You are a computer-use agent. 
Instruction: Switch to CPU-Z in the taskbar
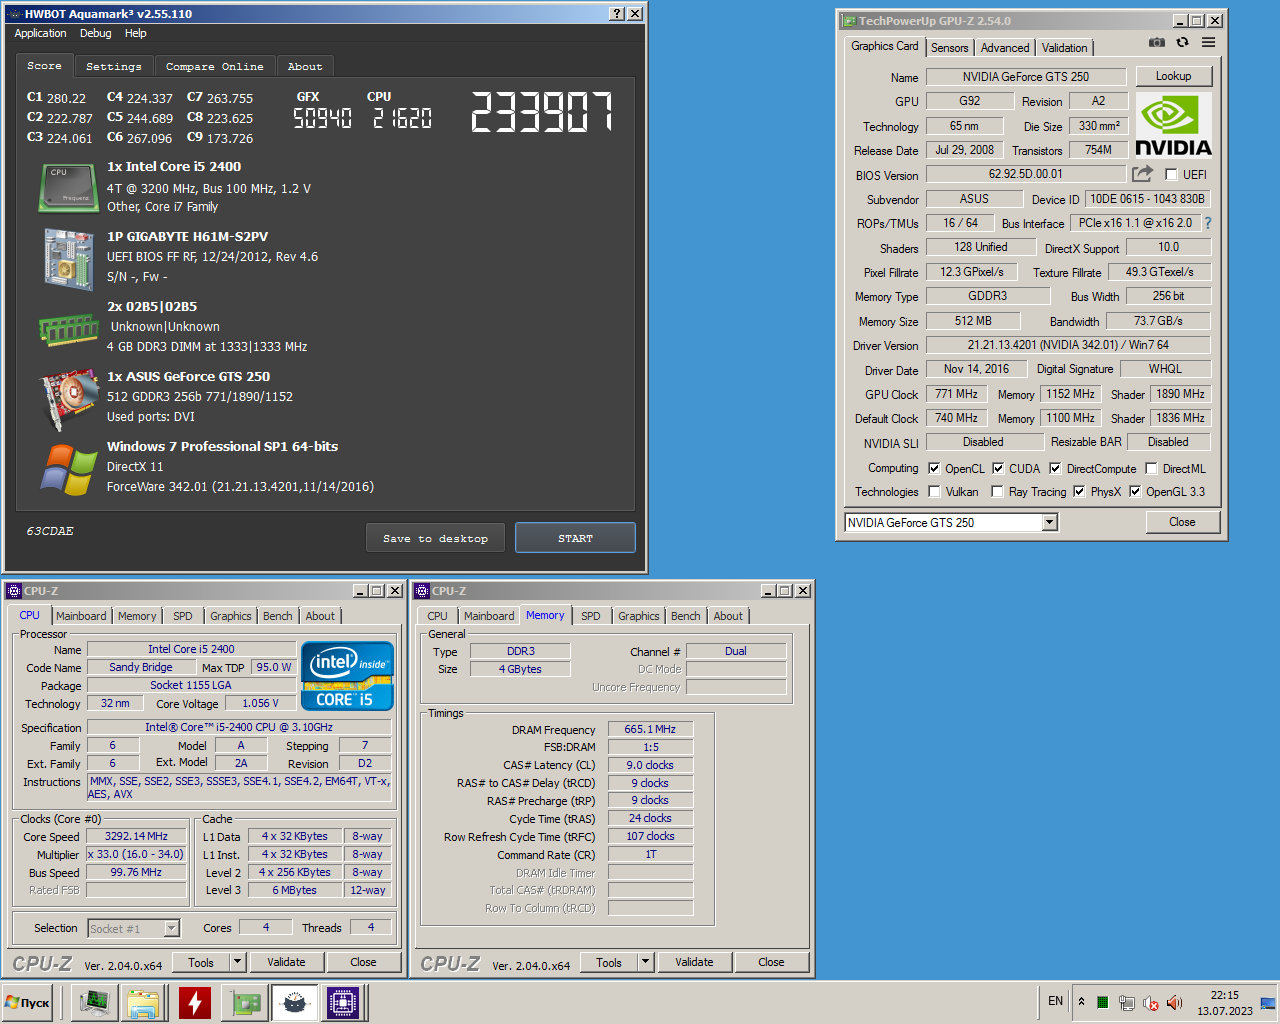(x=343, y=1002)
